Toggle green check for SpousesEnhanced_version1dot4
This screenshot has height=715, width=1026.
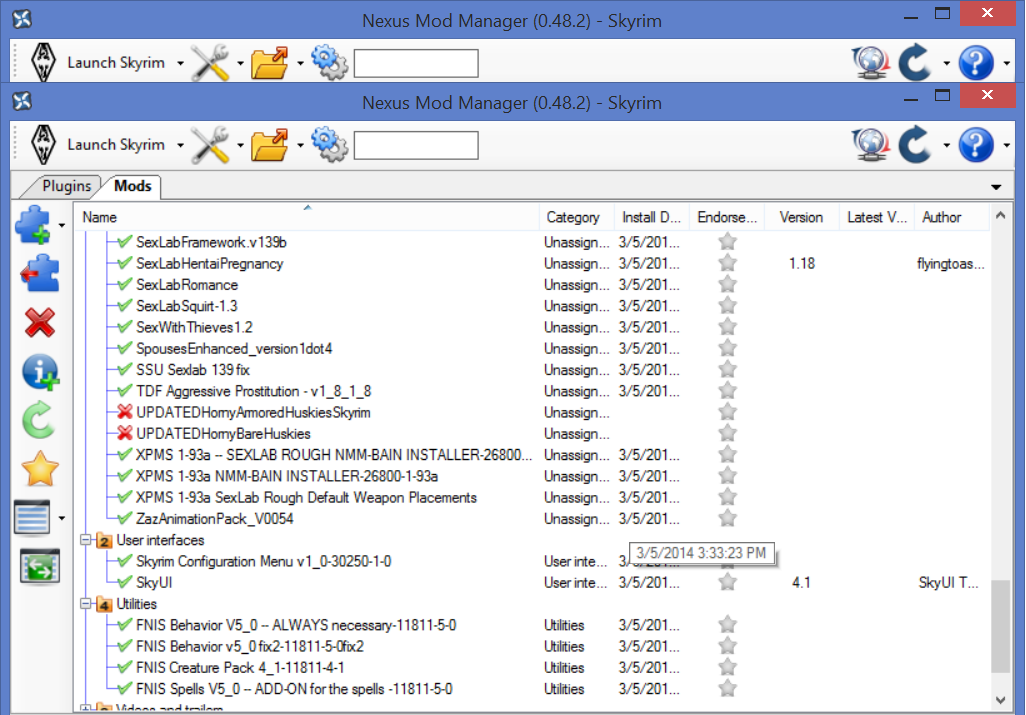[124, 349]
